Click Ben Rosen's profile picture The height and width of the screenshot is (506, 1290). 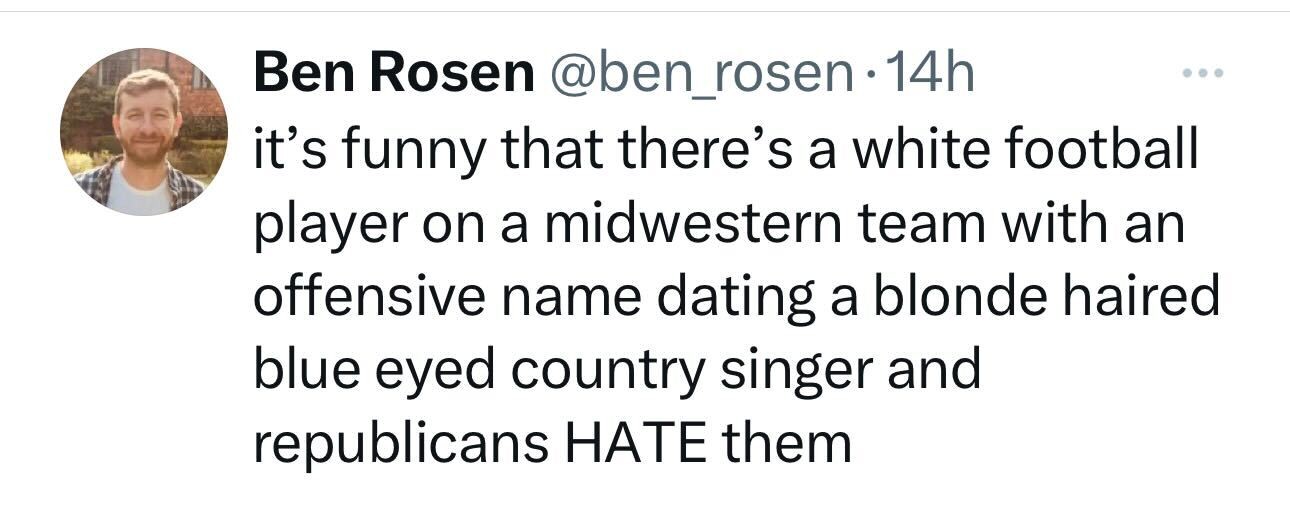(142, 131)
